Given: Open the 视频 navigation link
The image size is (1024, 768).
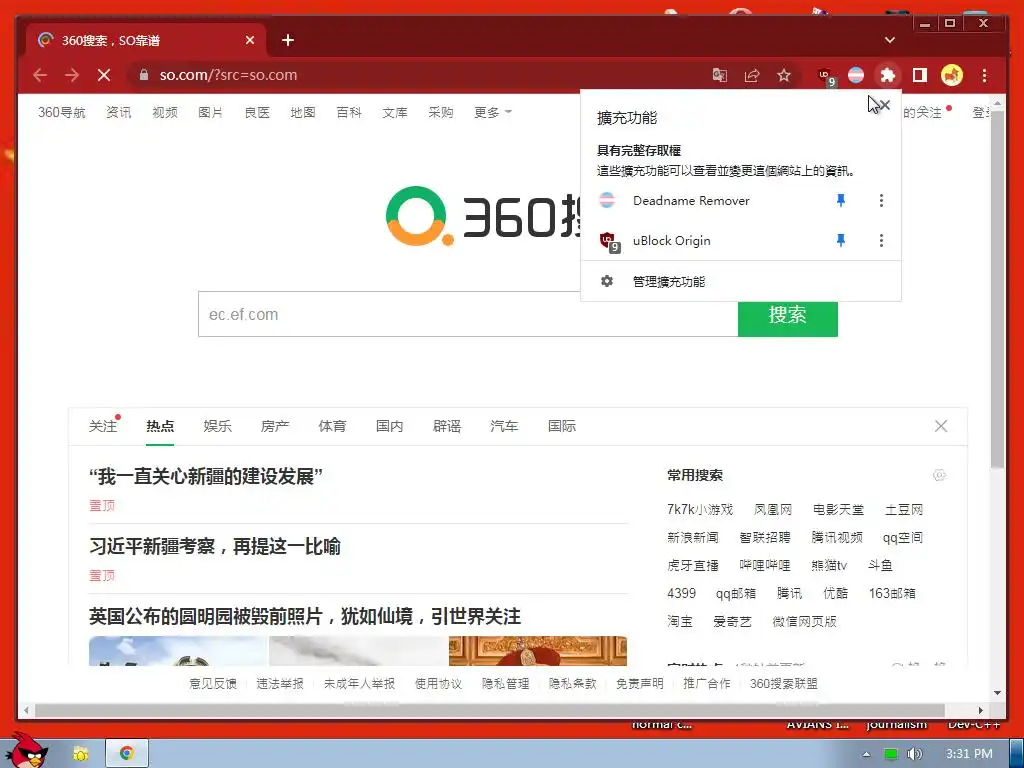Looking at the screenshot, I should pyautogui.click(x=165, y=112).
